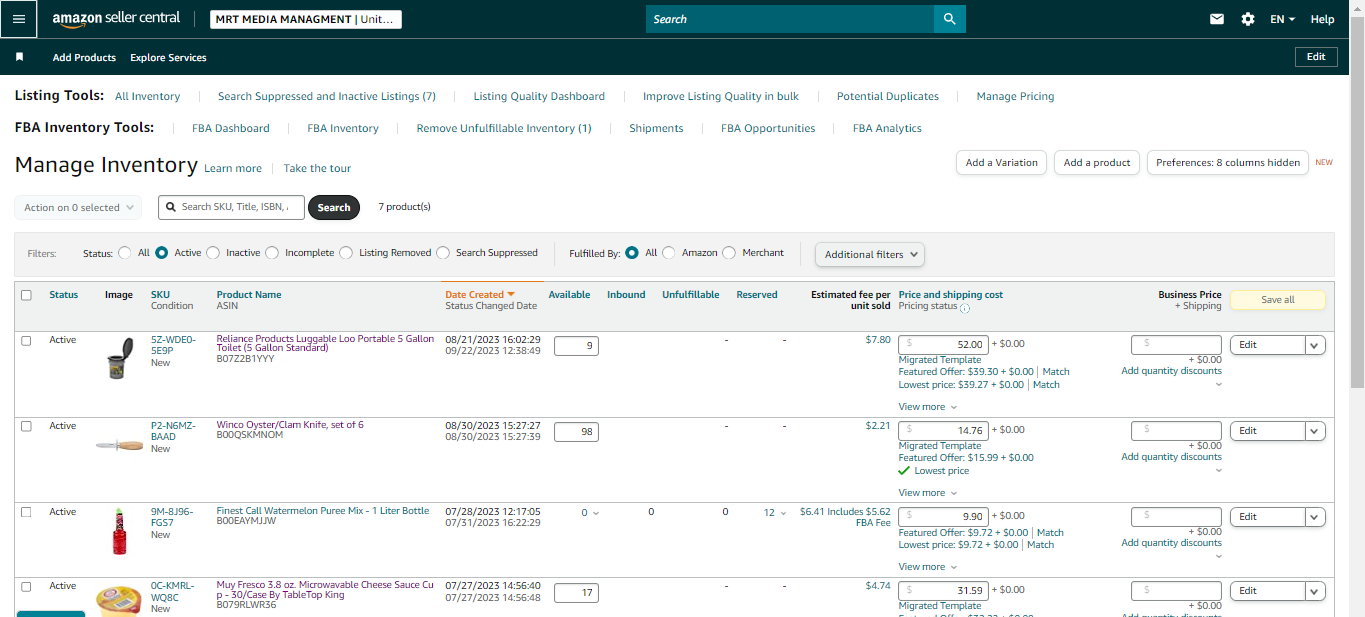1365x617 pixels.
Task: Open Preferences: 8 columns hidden
Action: pyautogui.click(x=1228, y=162)
